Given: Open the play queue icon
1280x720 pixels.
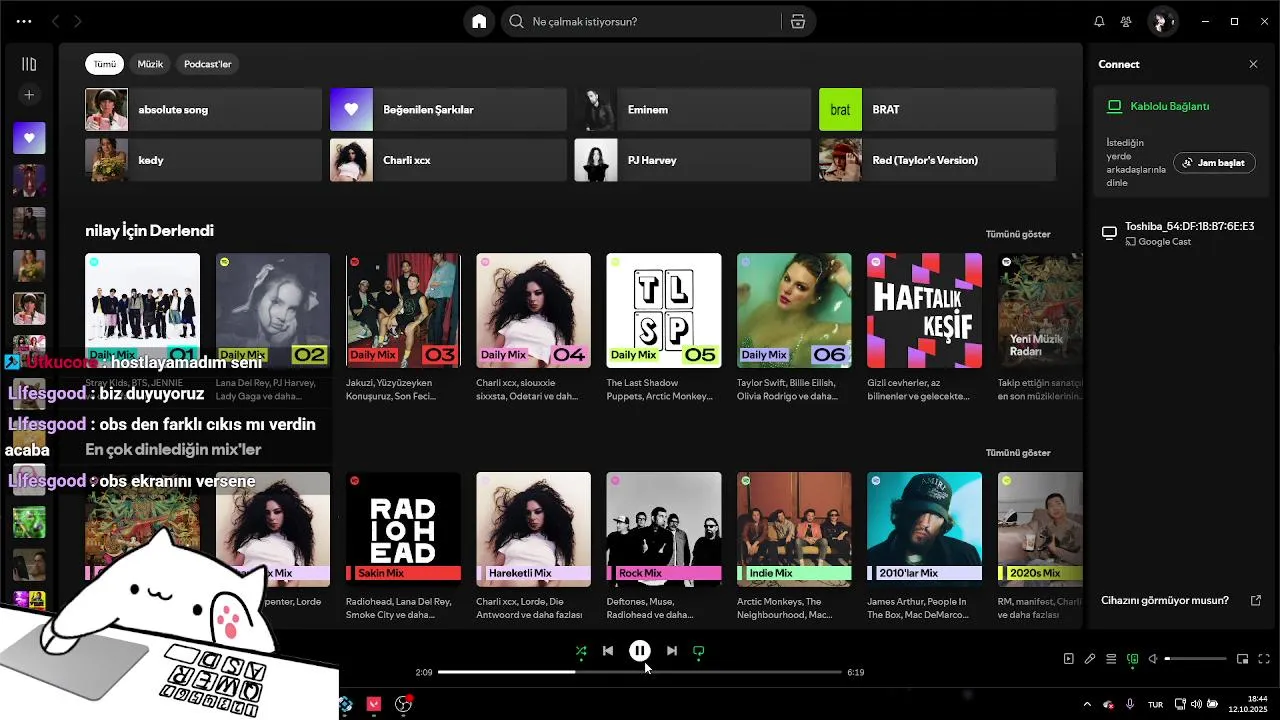Looking at the screenshot, I should (x=1111, y=659).
